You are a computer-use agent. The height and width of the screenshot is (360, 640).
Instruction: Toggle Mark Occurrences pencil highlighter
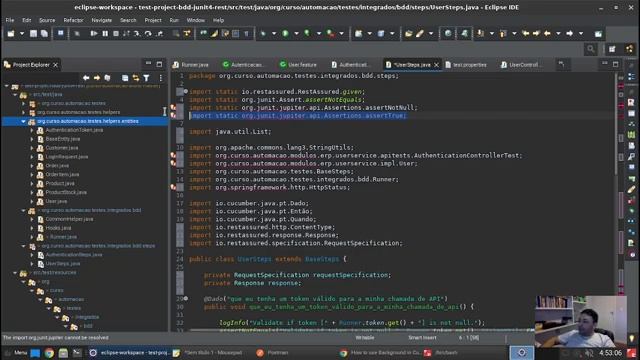pos(214,33)
